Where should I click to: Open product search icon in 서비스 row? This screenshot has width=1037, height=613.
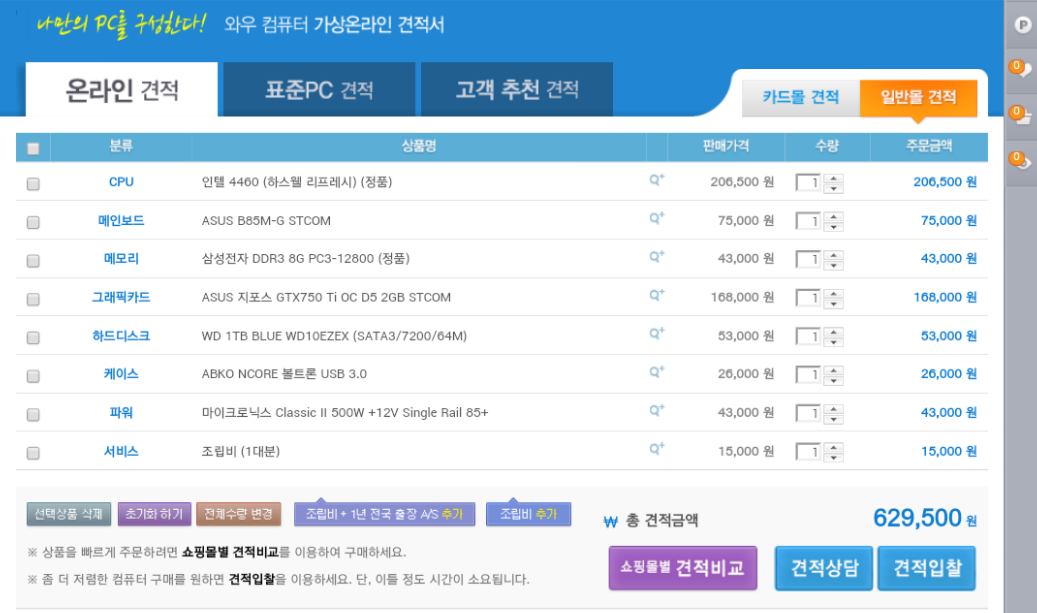coord(656,448)
